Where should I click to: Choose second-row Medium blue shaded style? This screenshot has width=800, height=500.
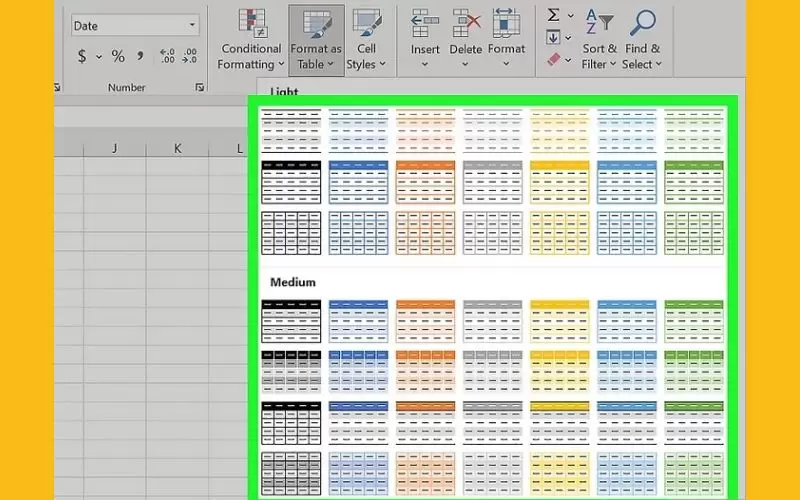[x=358, y=372]
